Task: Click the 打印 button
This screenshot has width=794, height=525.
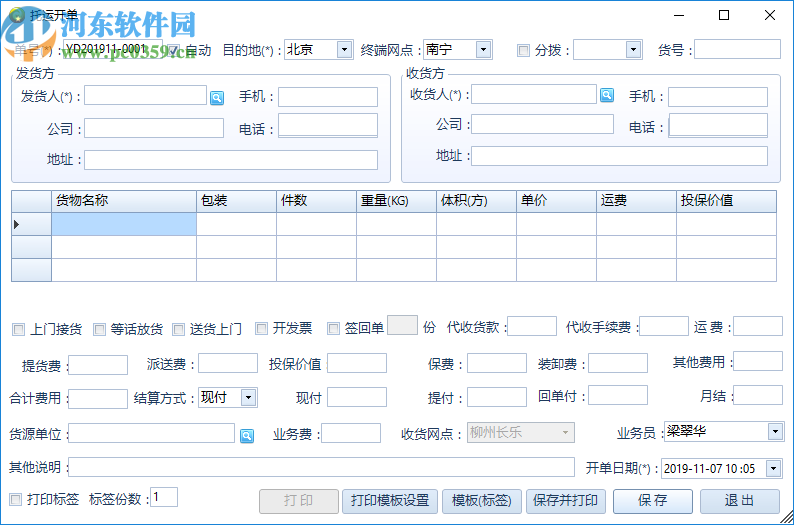Action: coord(299,501)
